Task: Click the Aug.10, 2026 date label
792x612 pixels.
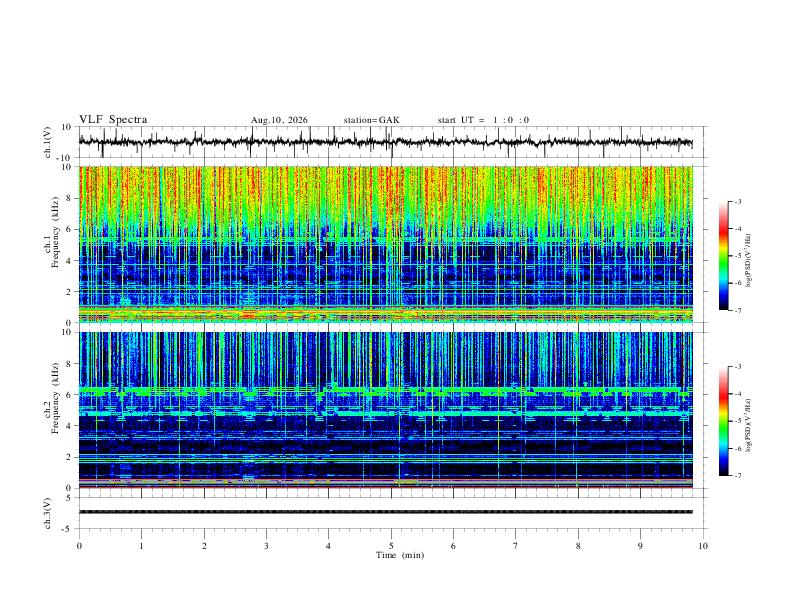Action: [279, 120]
